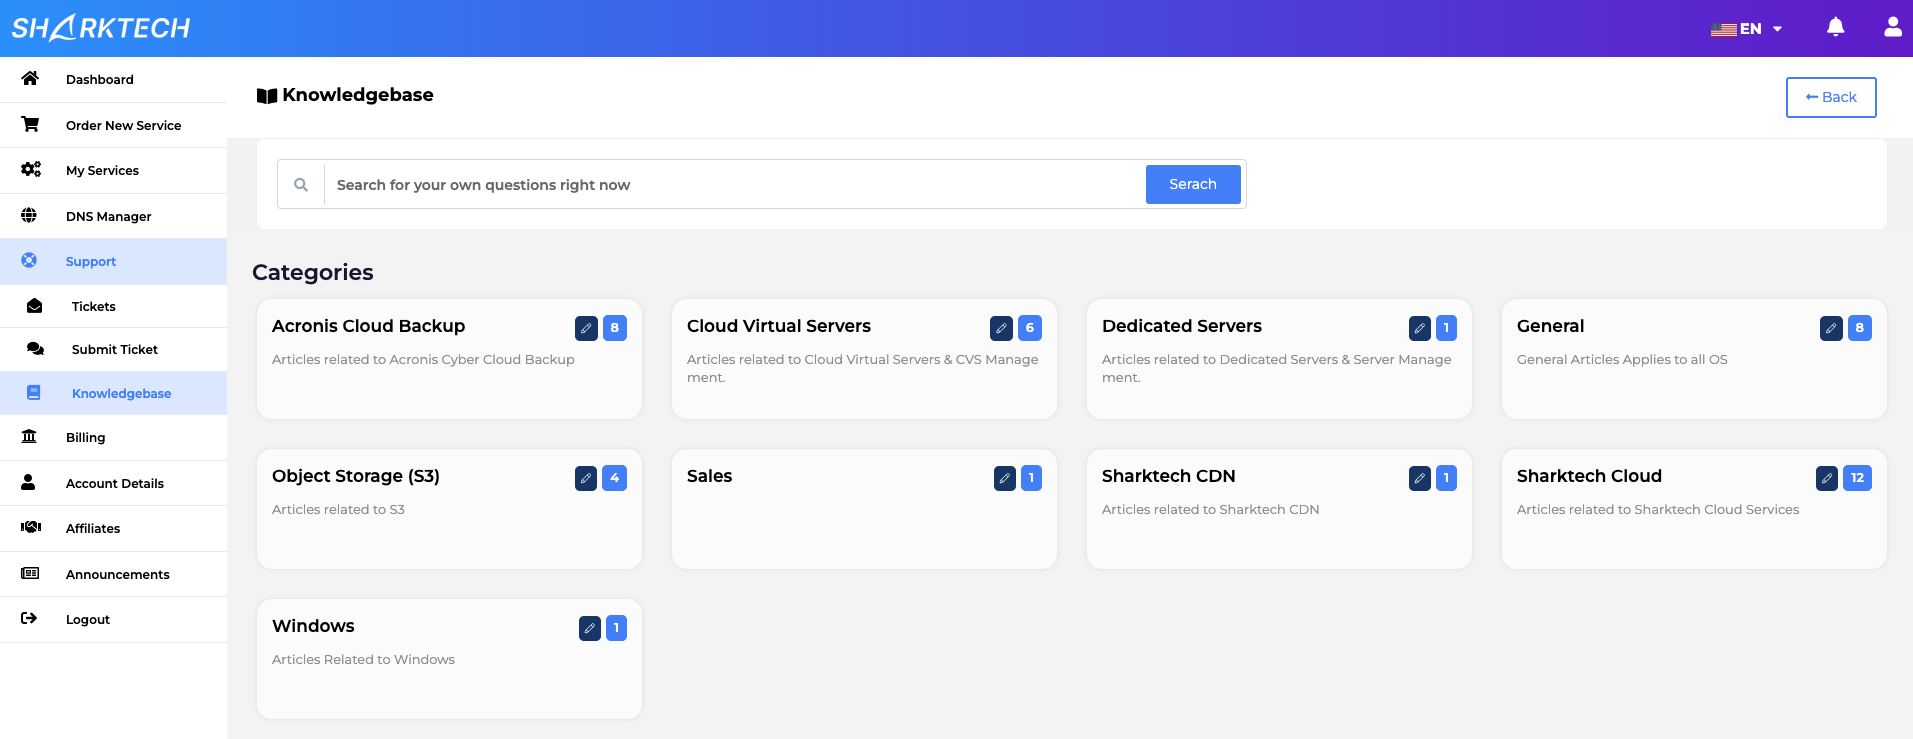
Task: Open Account Details menu item
Action: point(113,483)
